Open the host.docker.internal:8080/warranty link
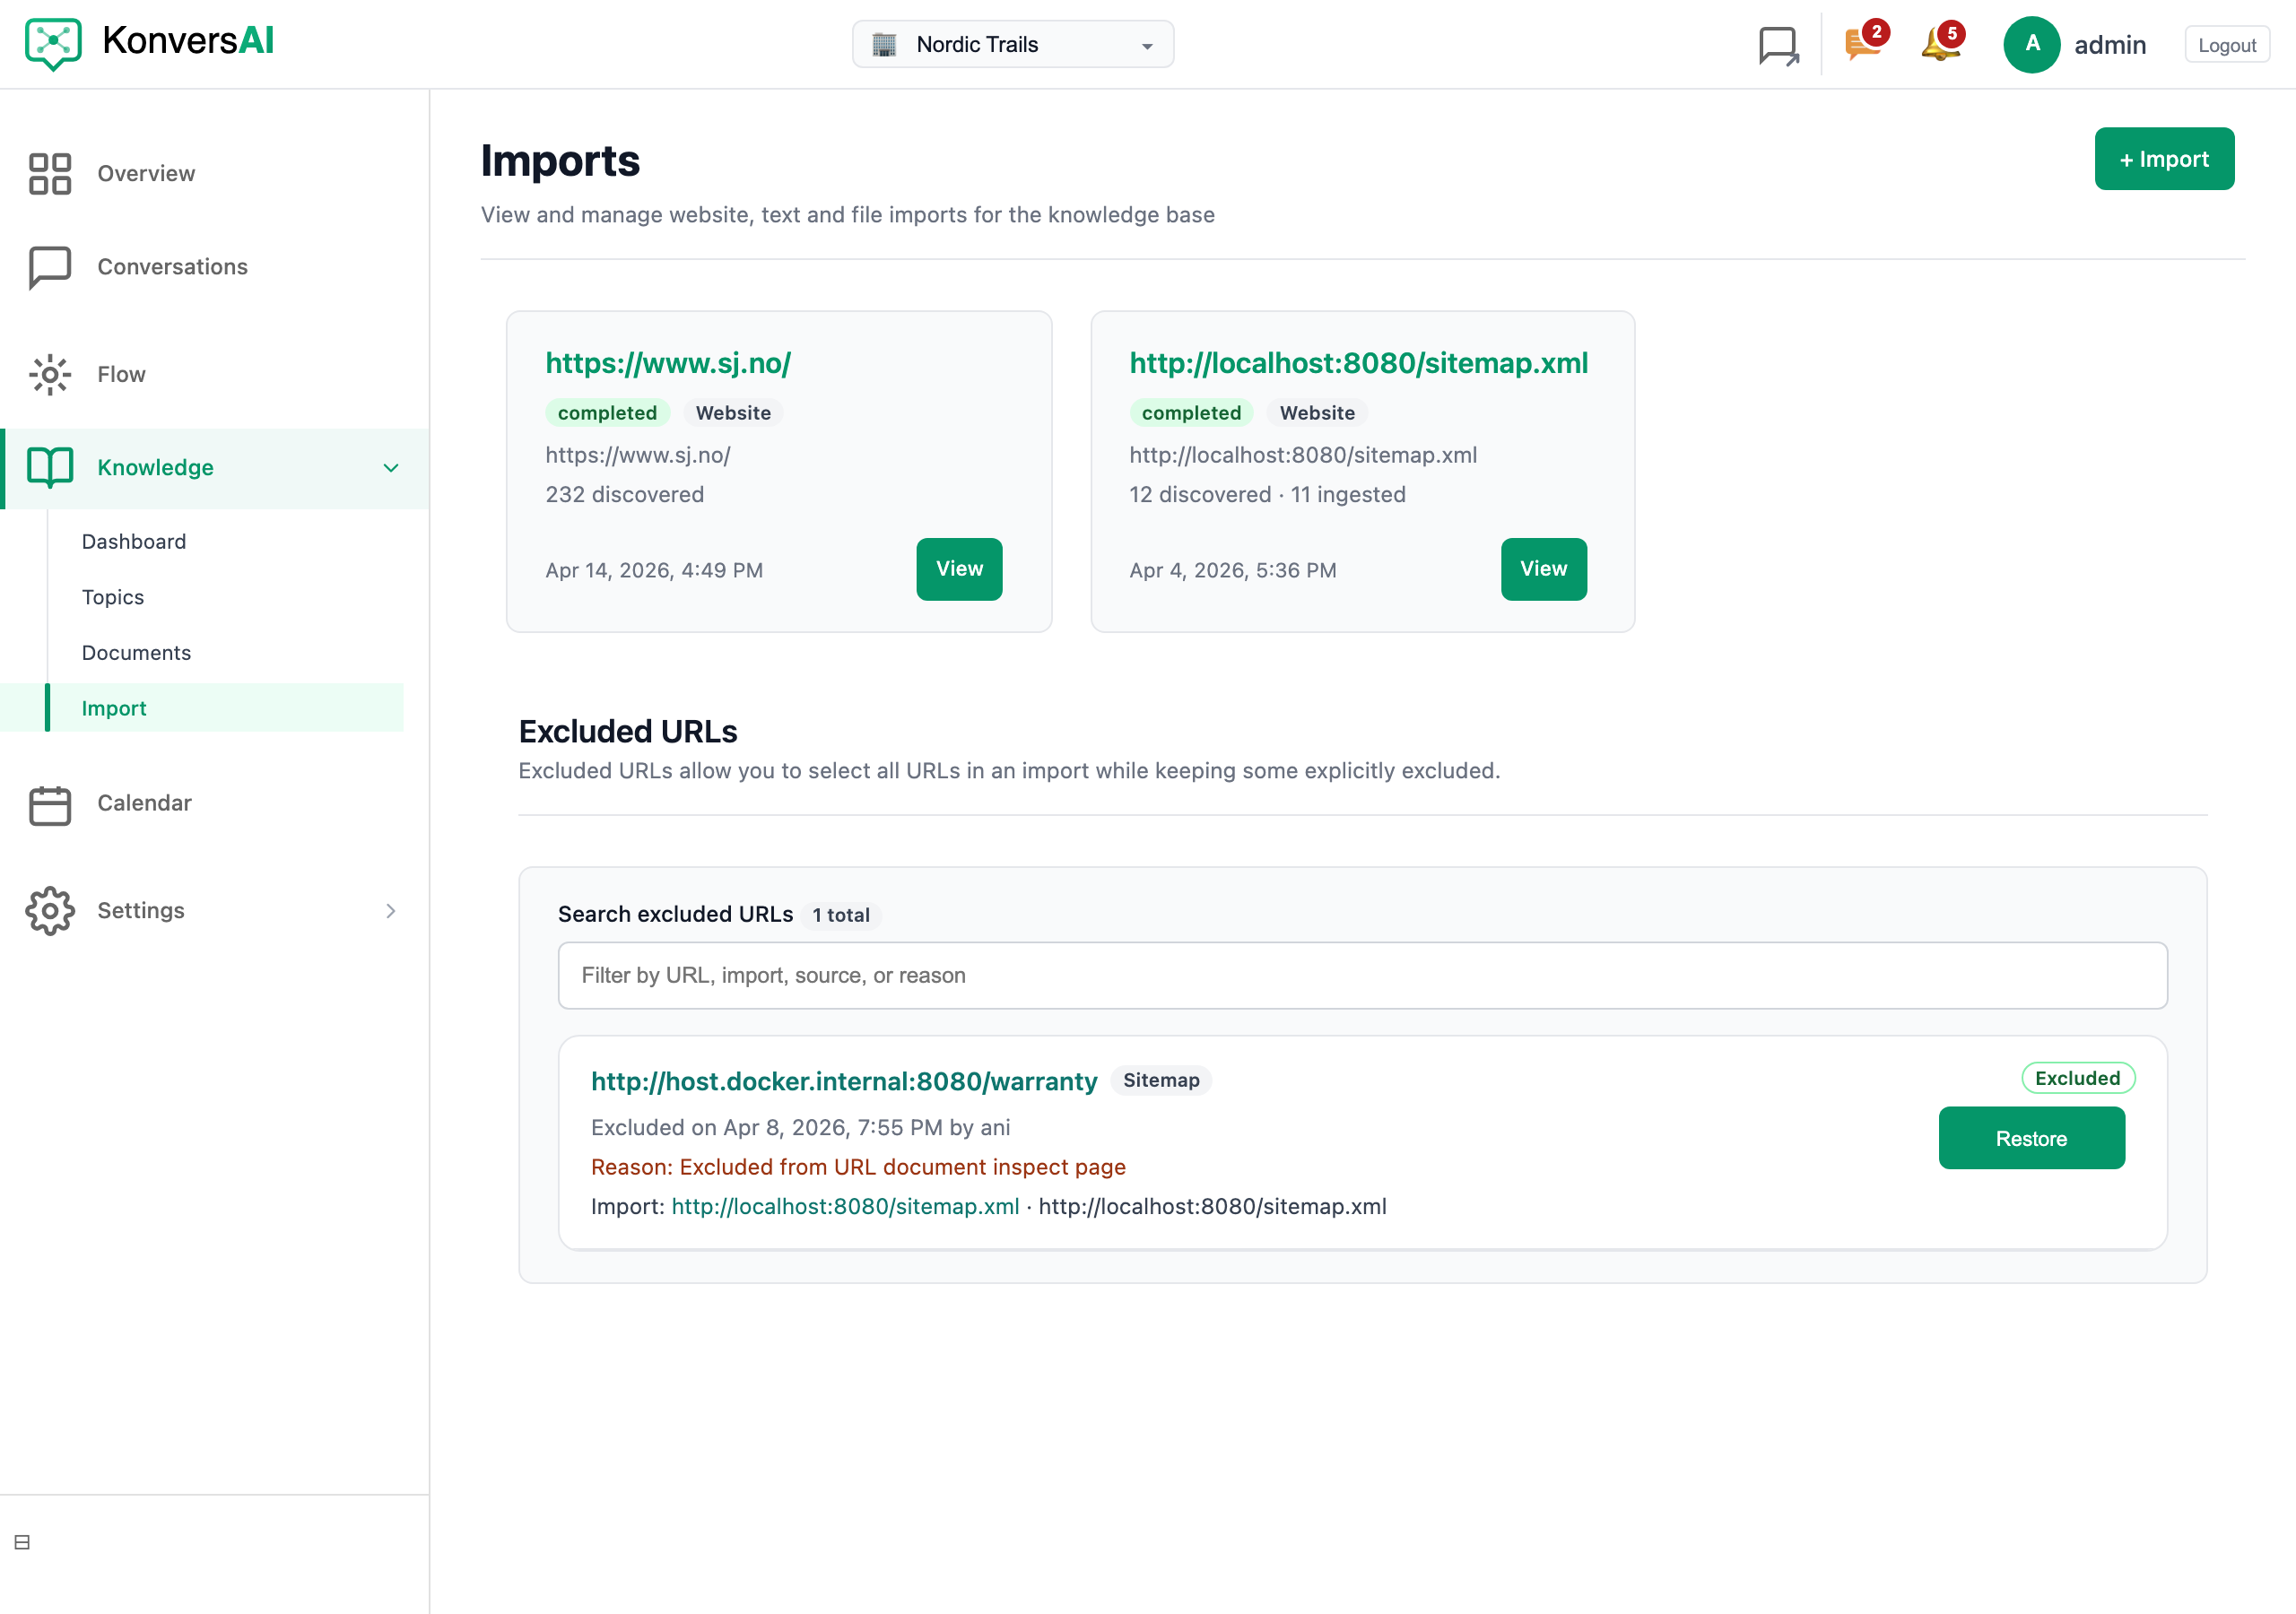Image resolution: width=2296 pixels, height=1614 pixels. [x=844, y=1081]
